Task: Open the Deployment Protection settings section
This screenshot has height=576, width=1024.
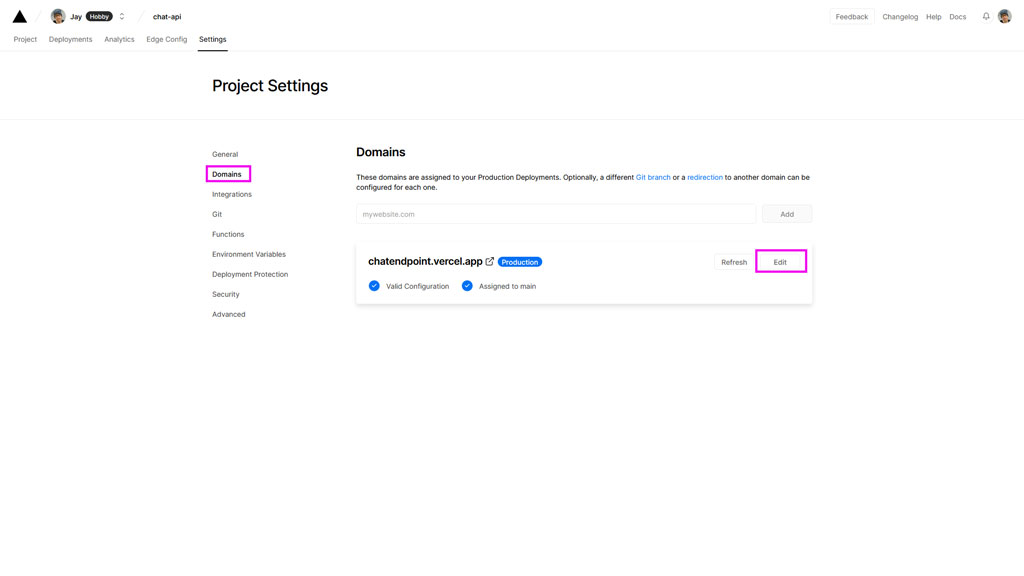Action: coord(252,274)
